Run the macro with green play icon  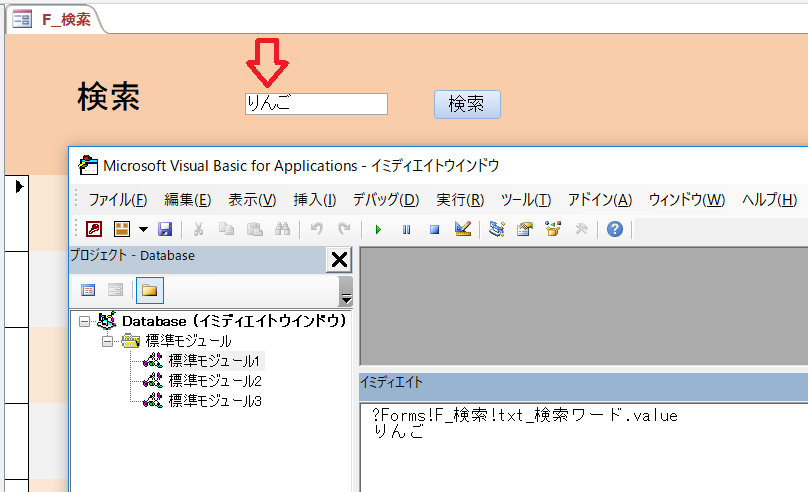point(378,229)
